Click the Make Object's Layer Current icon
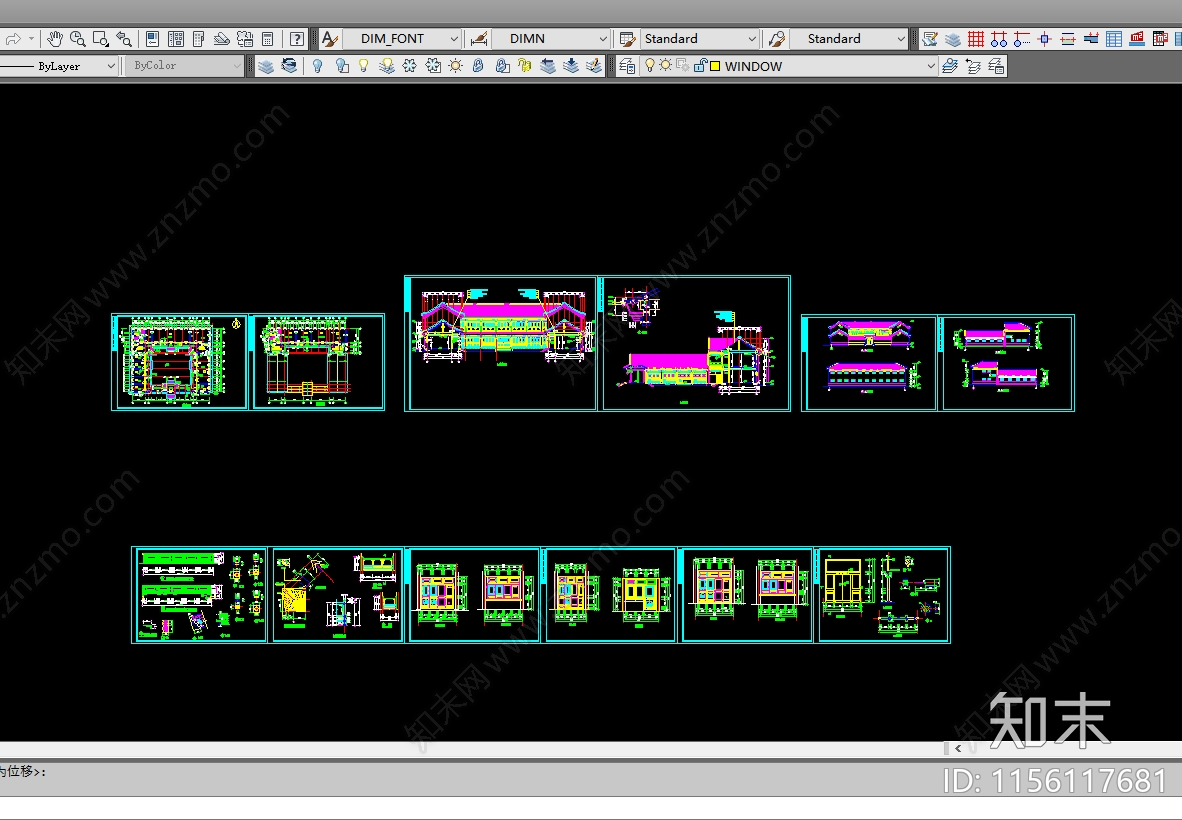Screen dimensions: 1182x820 pos(950,66)
